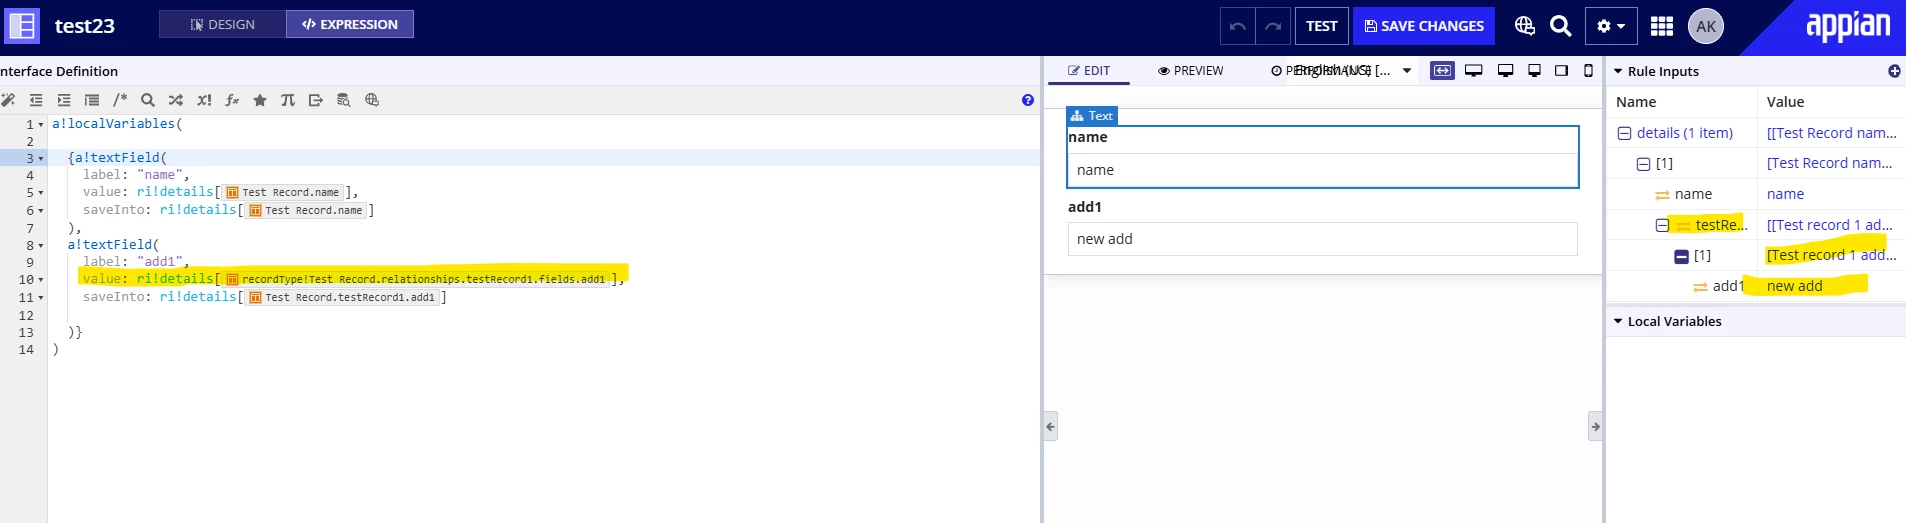Image resolution: width=1906 pixels, height=523 pixels.
Task: Click the Test Record.testRecord1.add1 chip on line 11
Action: tap(341, 297)
